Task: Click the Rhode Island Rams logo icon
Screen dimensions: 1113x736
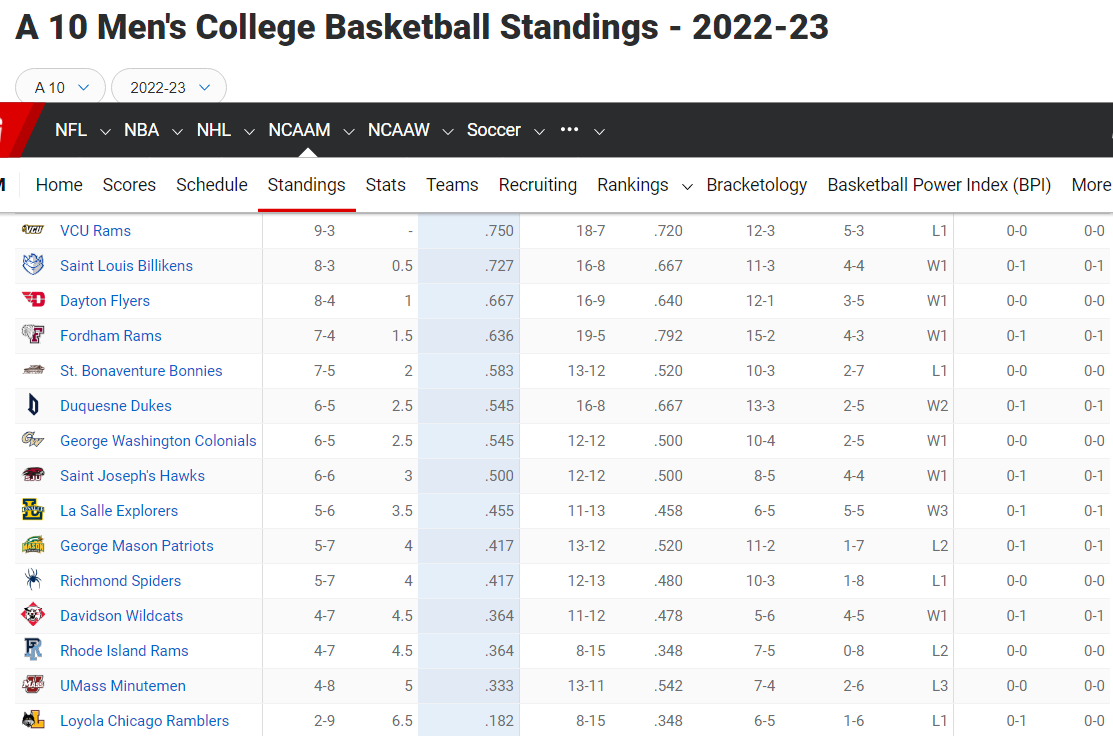Action: coord(33,651)
